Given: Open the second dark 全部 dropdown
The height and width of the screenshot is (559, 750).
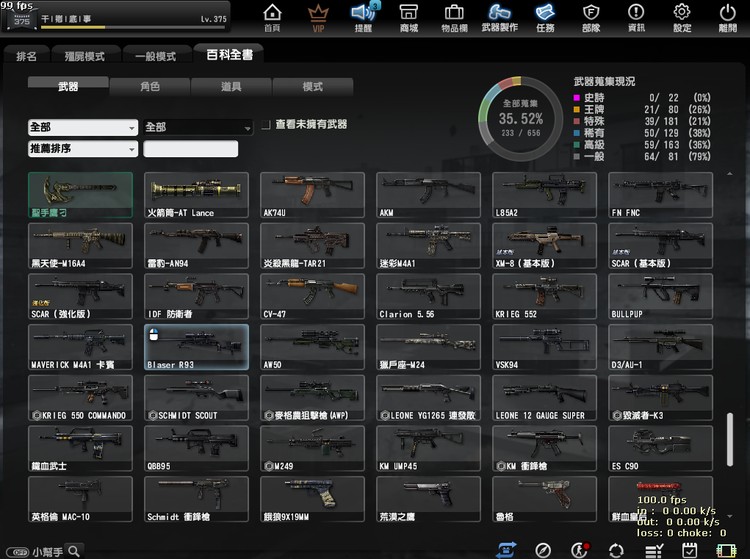Looking at the screenshot, I should click(x=198, y=127).
